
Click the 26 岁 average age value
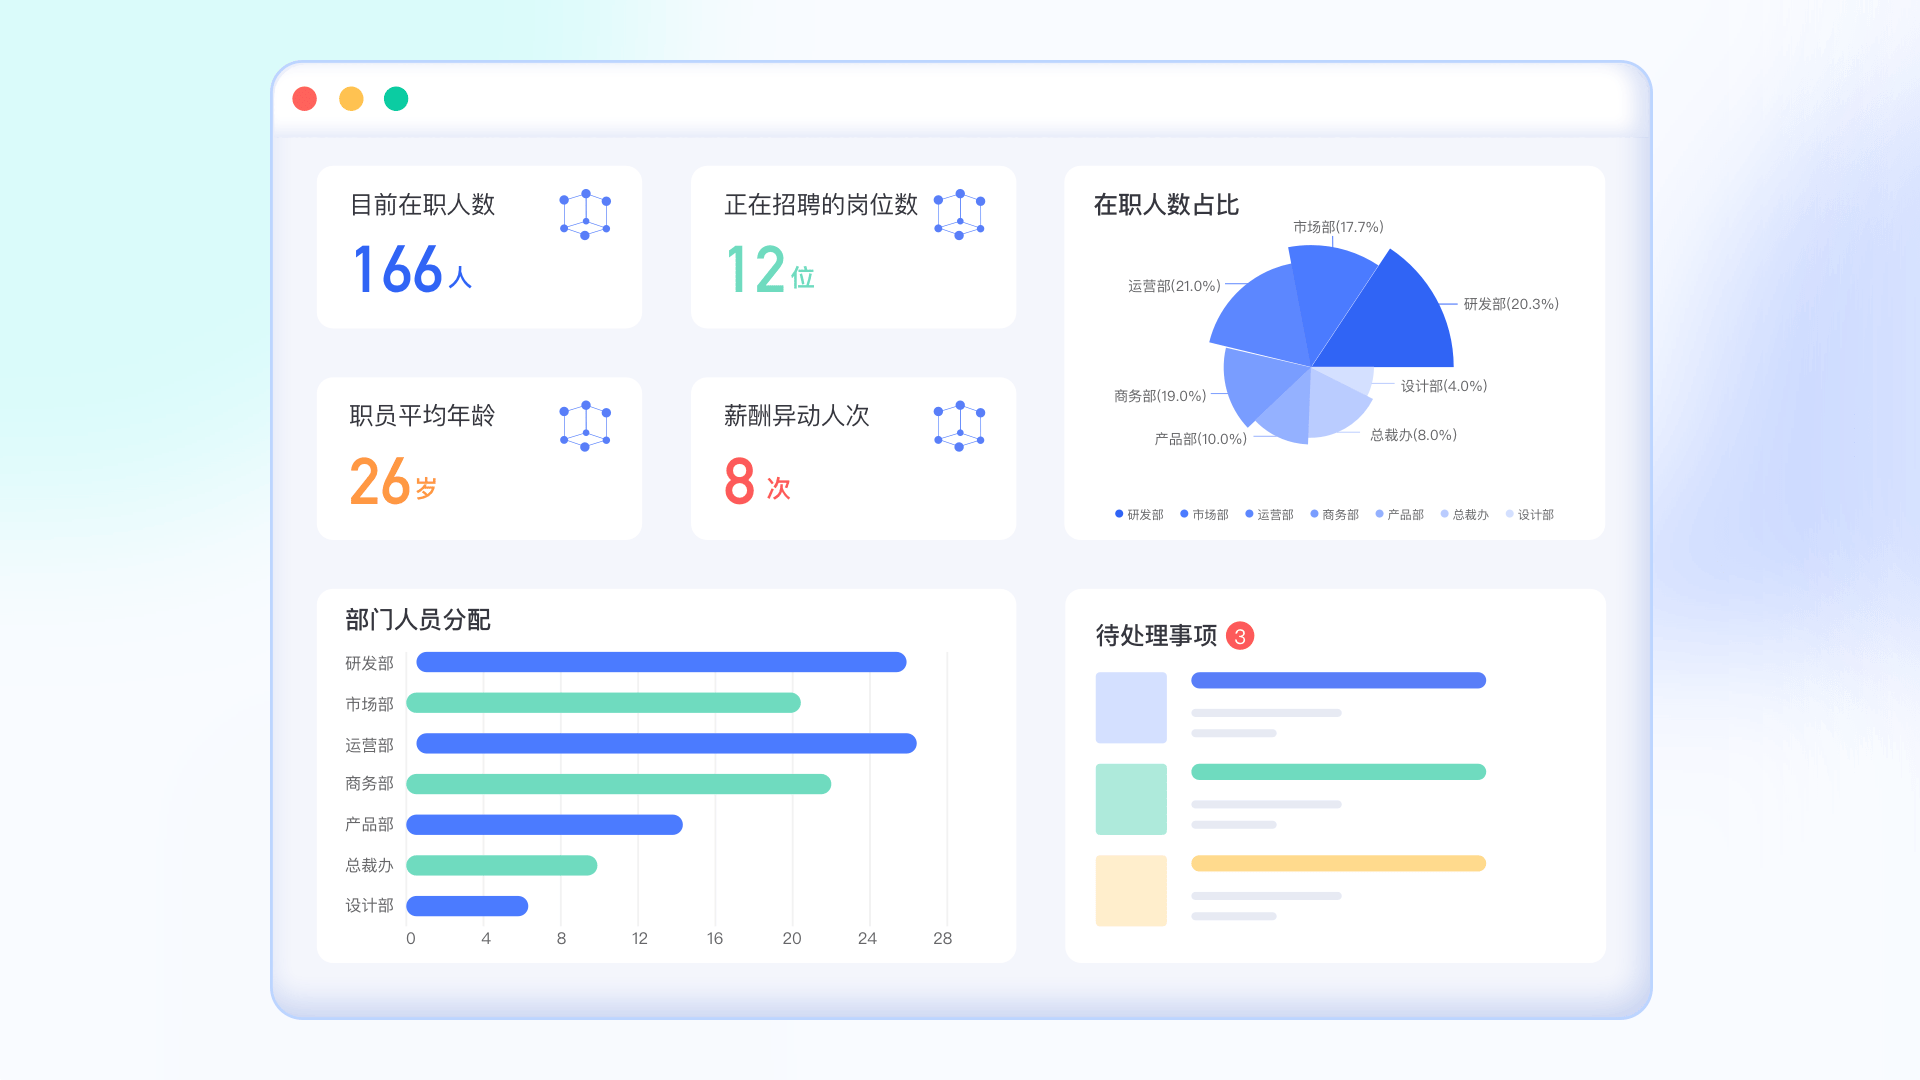pos(393,481)
